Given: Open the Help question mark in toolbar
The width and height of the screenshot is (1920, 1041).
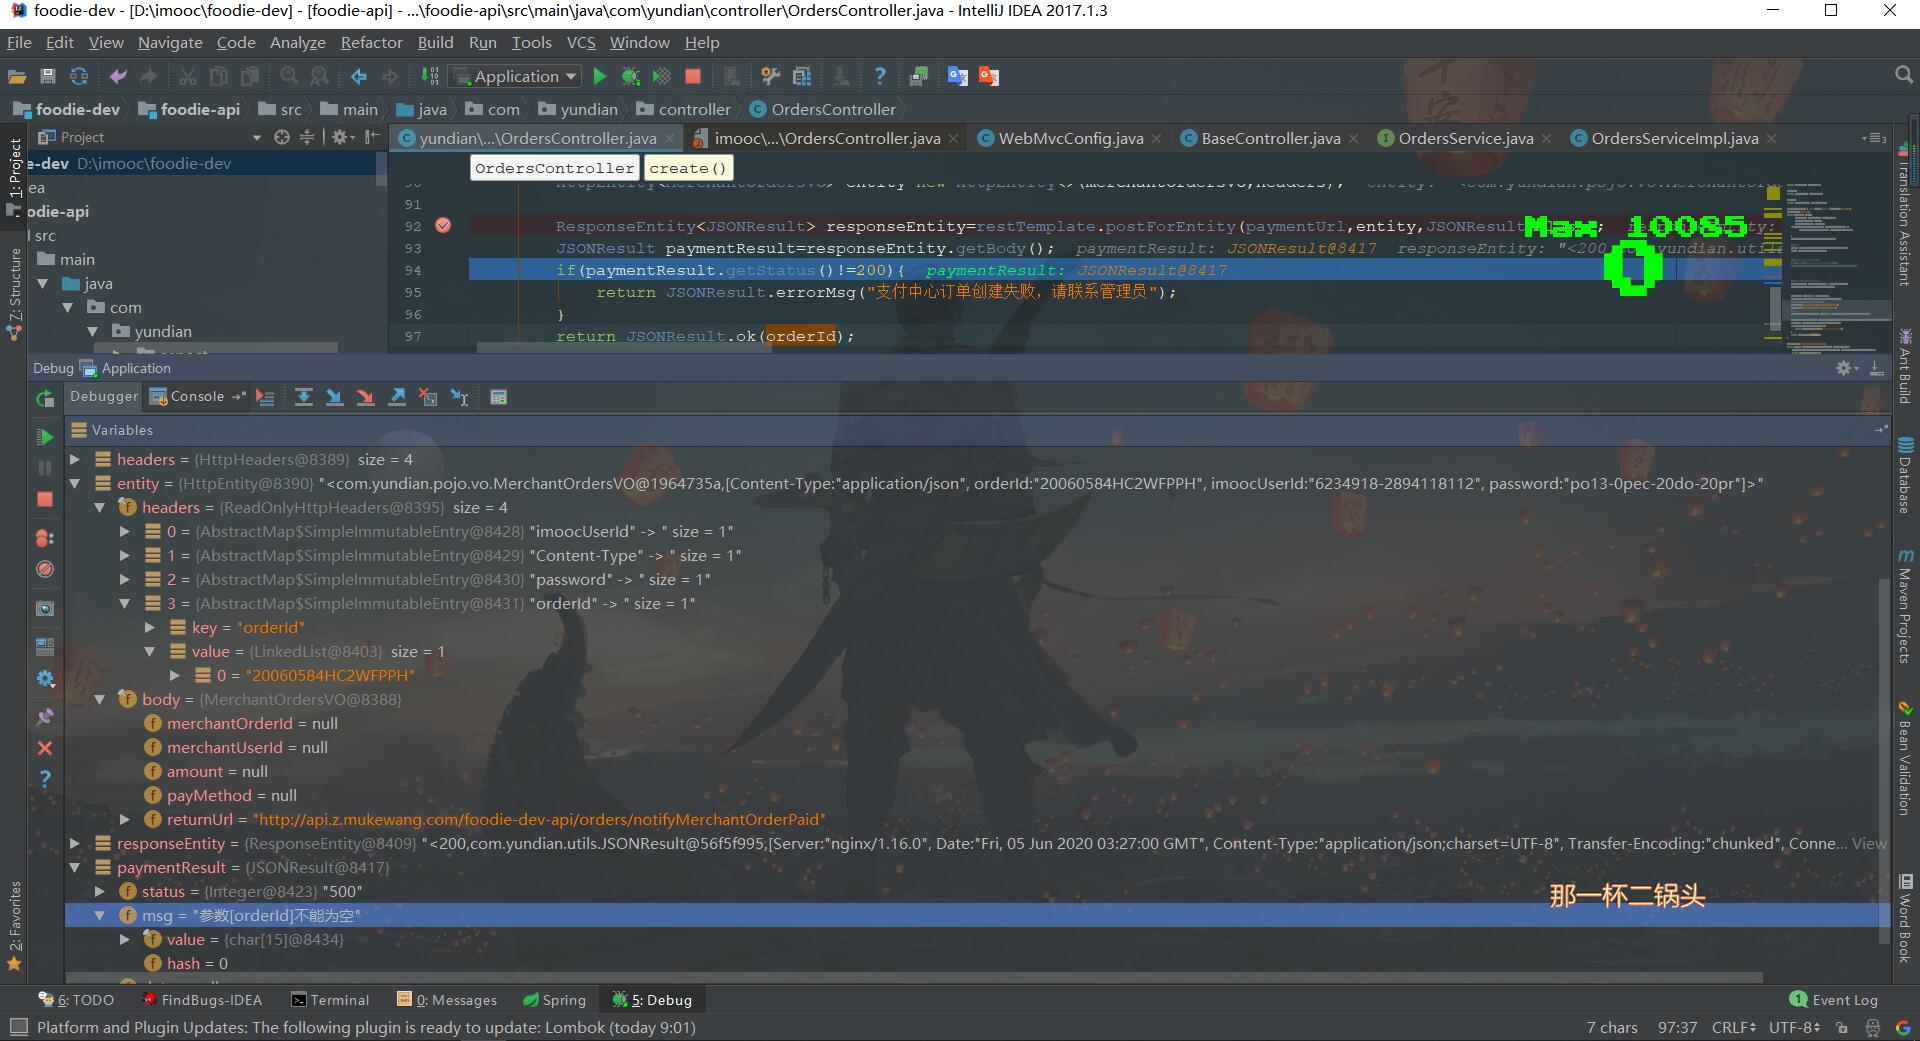Looking at the screenshot, I should [x=880, y=76].
